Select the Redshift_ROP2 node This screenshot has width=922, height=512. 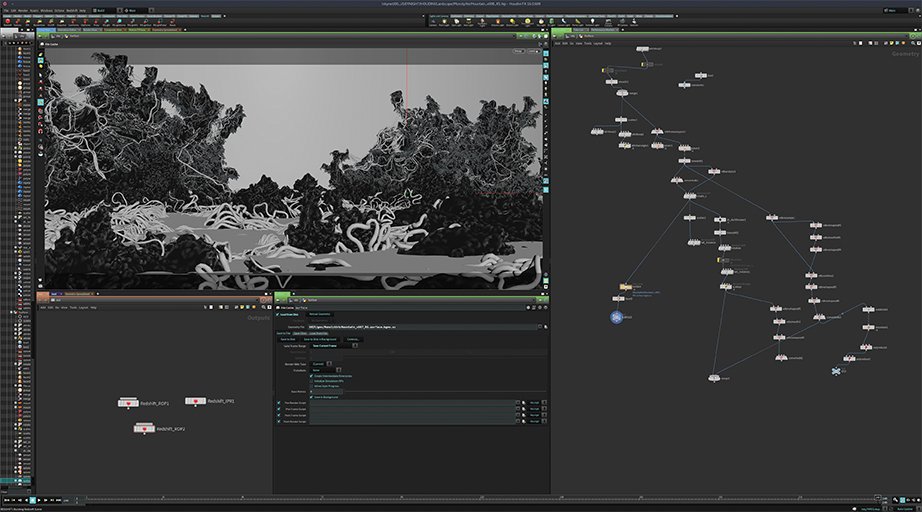coord(145,429)
